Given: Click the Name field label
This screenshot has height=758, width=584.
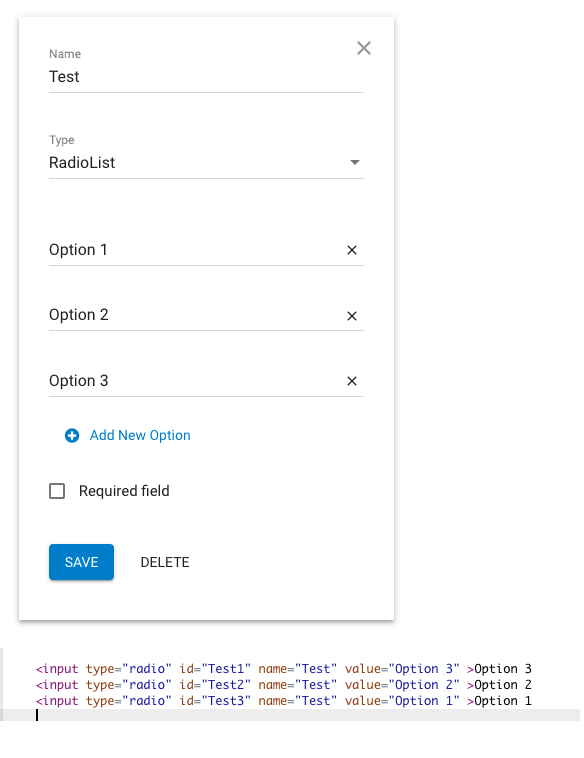Looking at the screenshot, I should pos(65,54).
